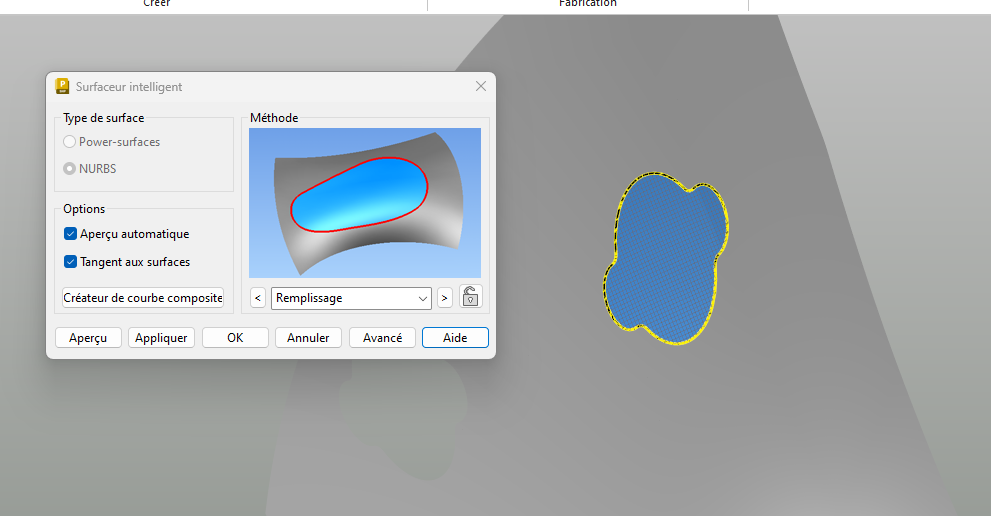Disable the Aperçu automatique checkbox
The height and width of the screenshot is (516, 991).
71,234
